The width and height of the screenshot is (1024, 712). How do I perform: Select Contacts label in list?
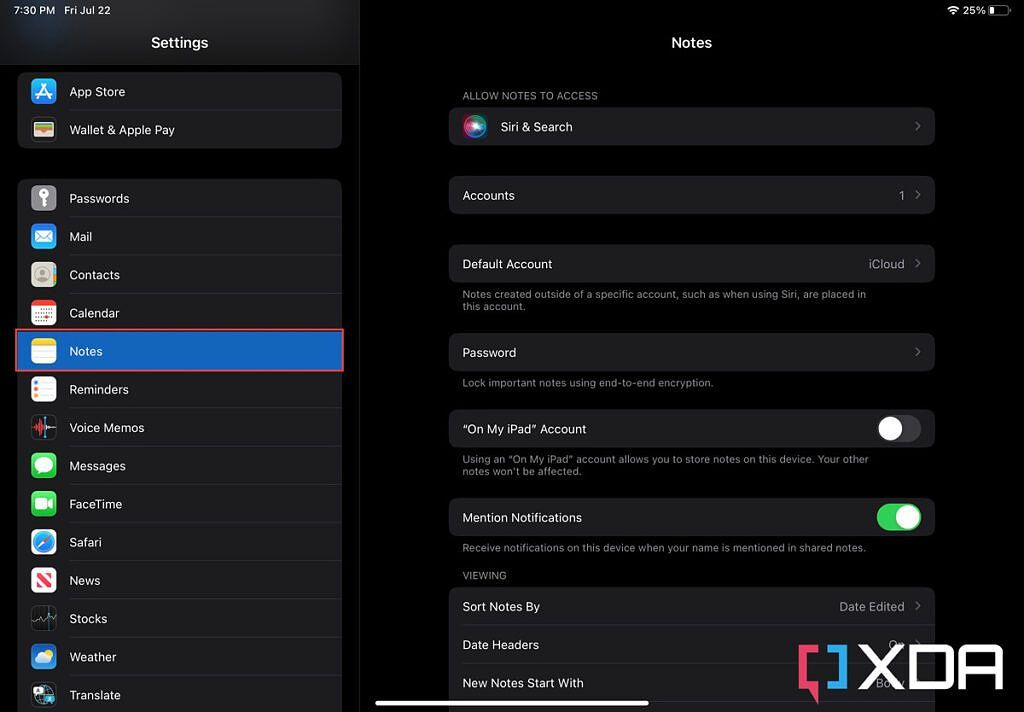[x=95, y=275]
